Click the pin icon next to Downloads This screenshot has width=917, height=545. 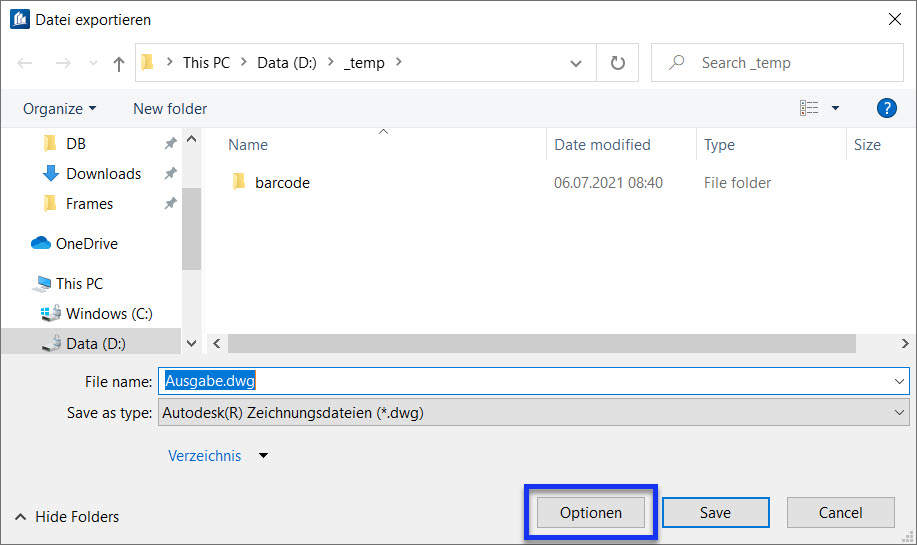[x=170, y=174]
